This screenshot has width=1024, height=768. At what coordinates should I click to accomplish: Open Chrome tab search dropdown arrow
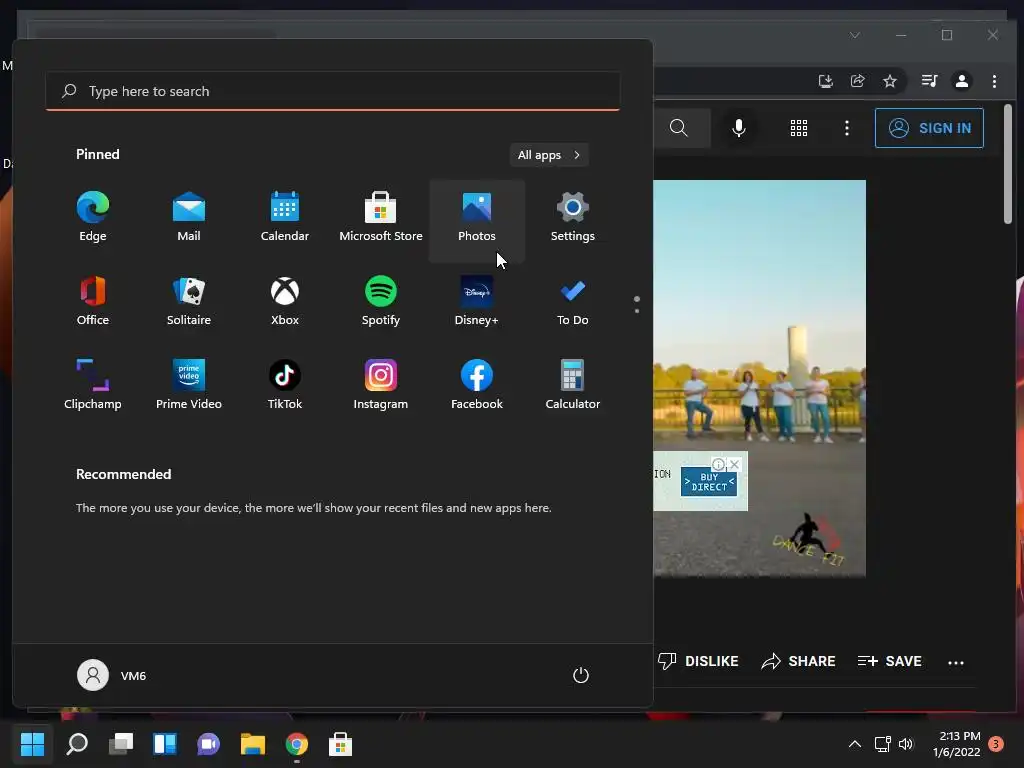(855, 35)
